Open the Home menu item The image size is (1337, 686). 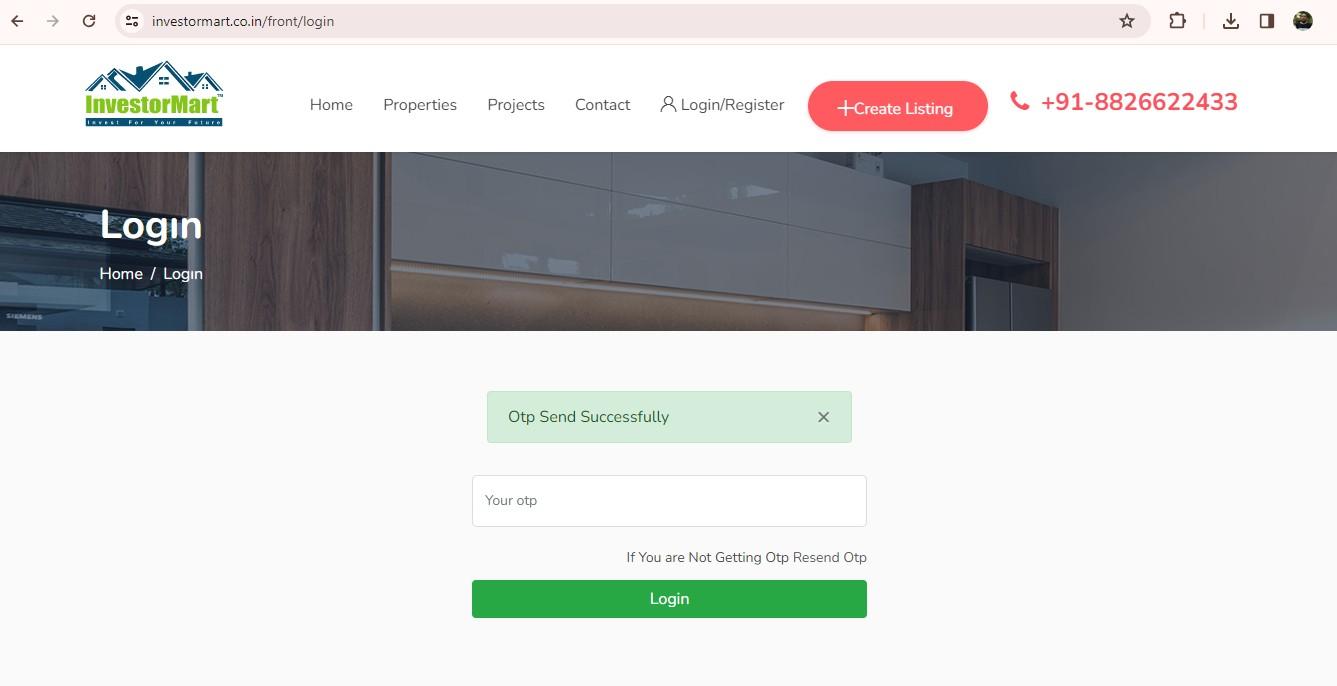tap(331, 105)
